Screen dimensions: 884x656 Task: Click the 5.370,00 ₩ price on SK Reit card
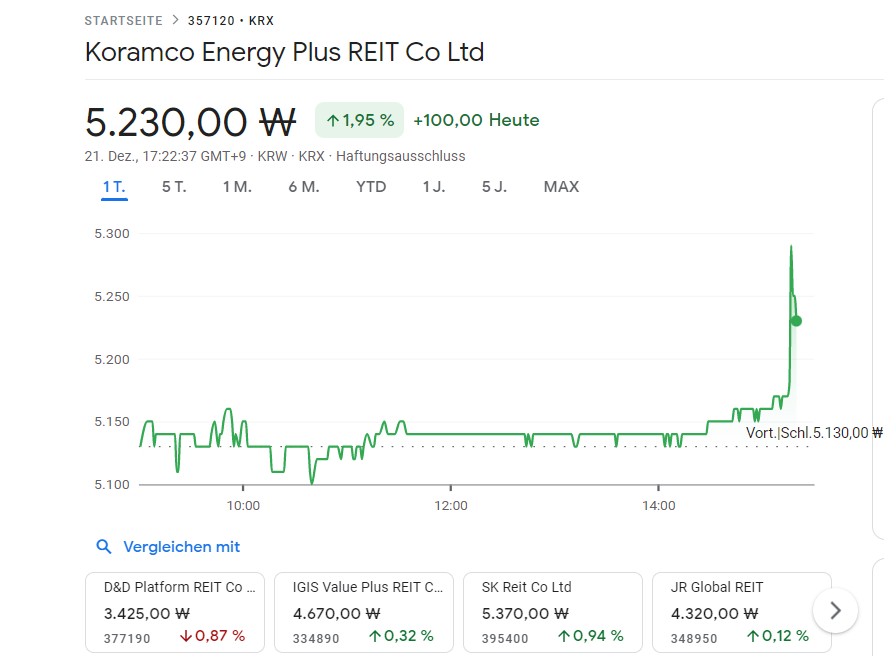click(525, 613)
